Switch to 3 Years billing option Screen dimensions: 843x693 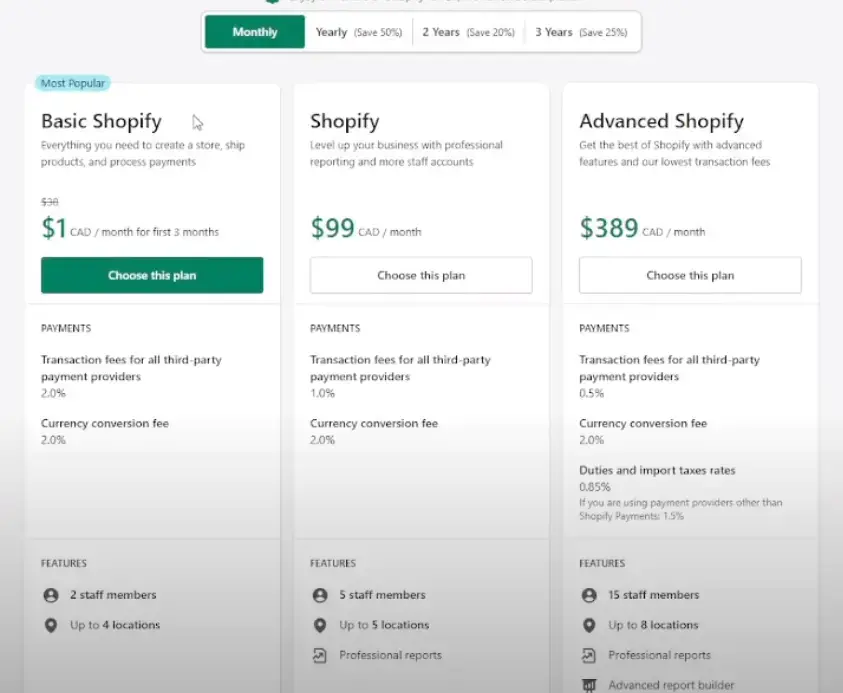(581, 32)
